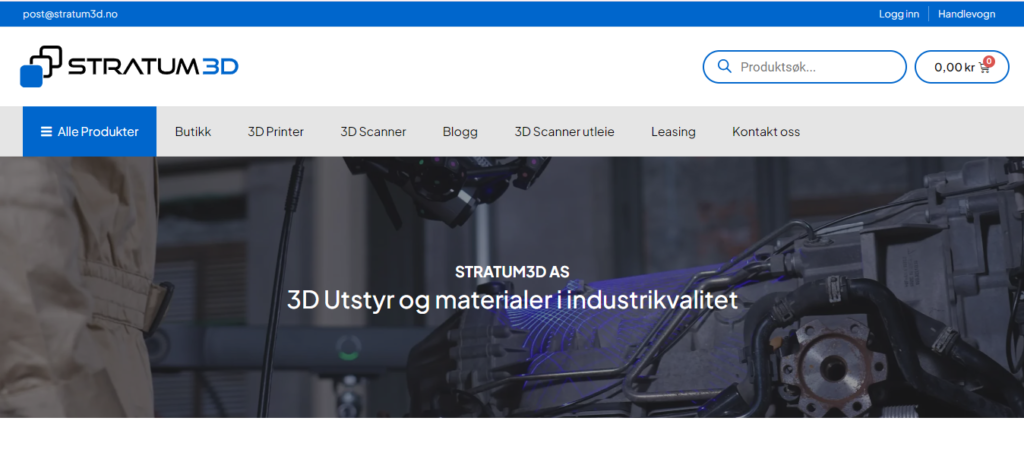1024x462 pixels.
Task: Open the shopping cart icon
Action: pos(984,67)
